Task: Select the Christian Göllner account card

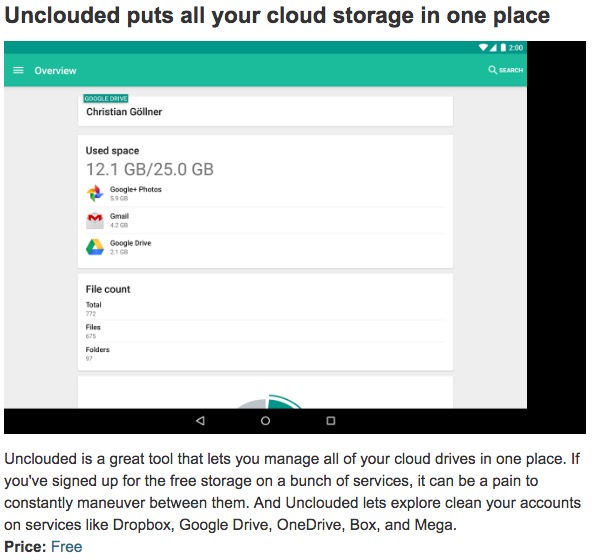Action: click(265, 111)
